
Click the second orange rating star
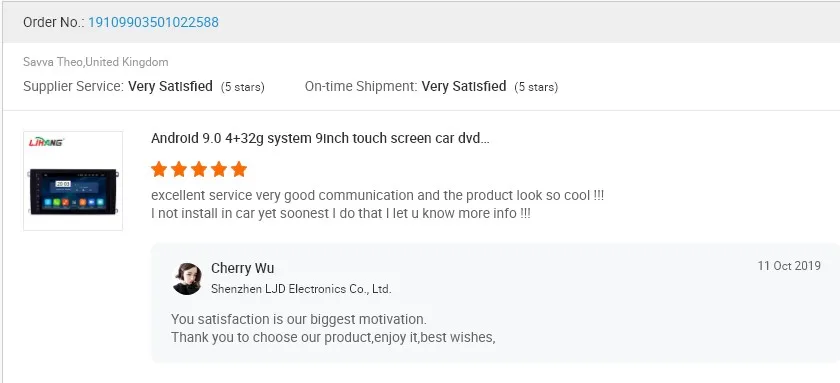coord(179,169)
